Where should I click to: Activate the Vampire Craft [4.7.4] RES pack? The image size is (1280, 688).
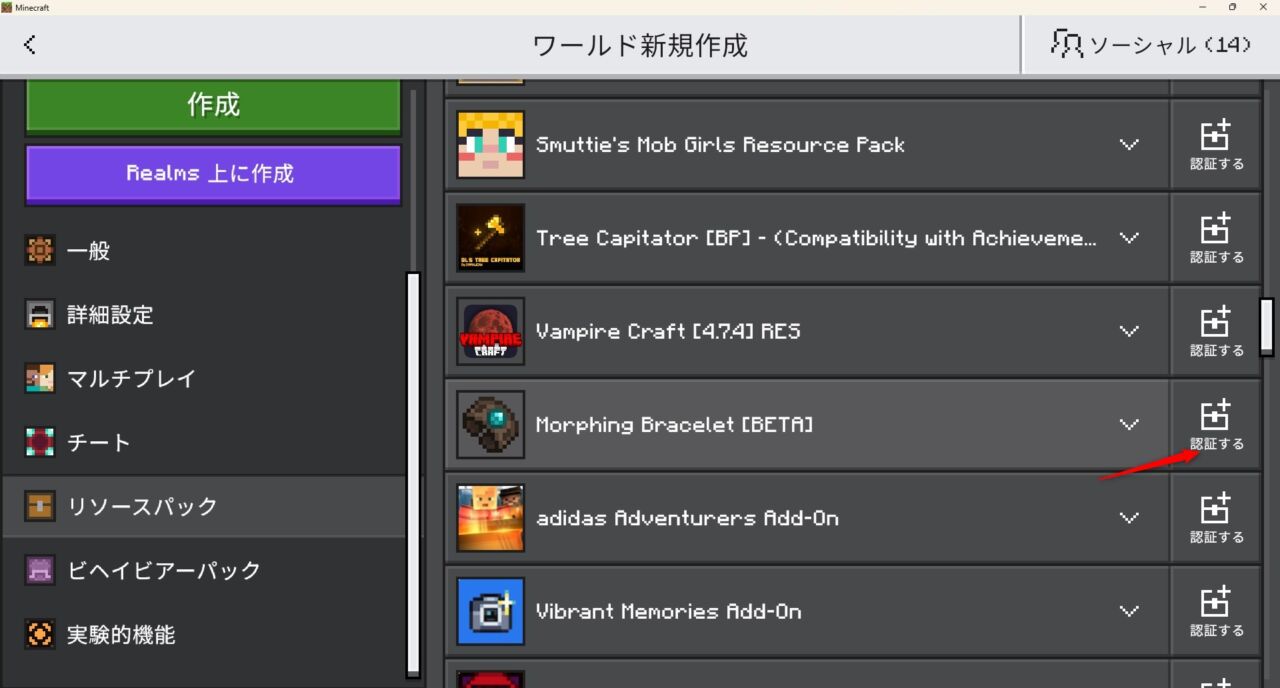coord(1216,331)
